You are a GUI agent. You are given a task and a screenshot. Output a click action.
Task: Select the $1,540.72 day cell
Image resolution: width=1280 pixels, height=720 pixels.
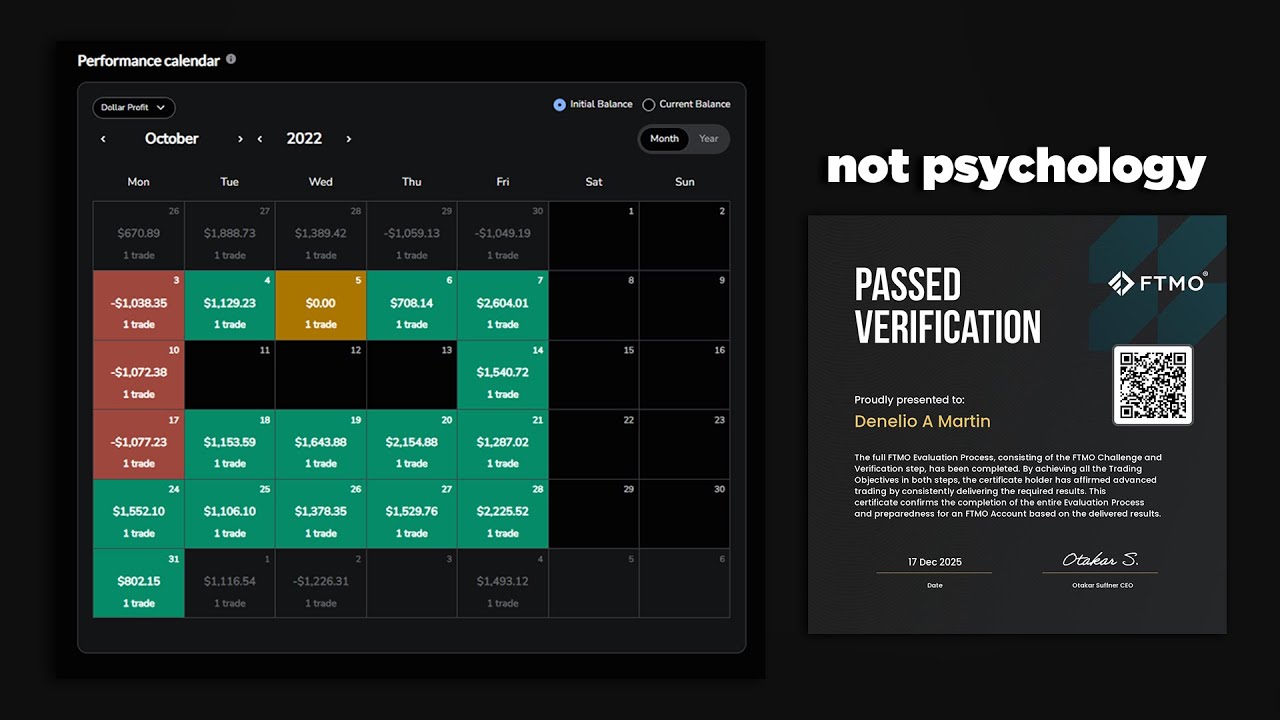pyautogui.click(x=503, y=375)
